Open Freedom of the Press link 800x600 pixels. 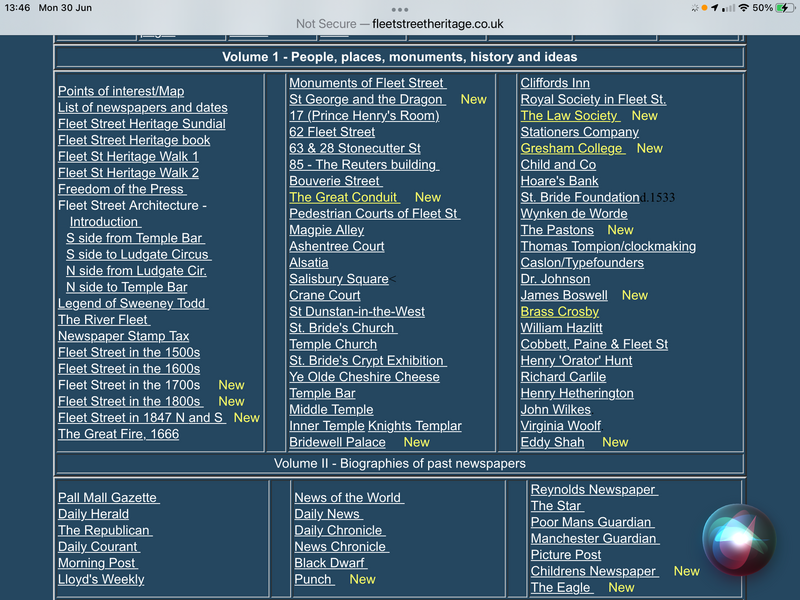[122, 189]
